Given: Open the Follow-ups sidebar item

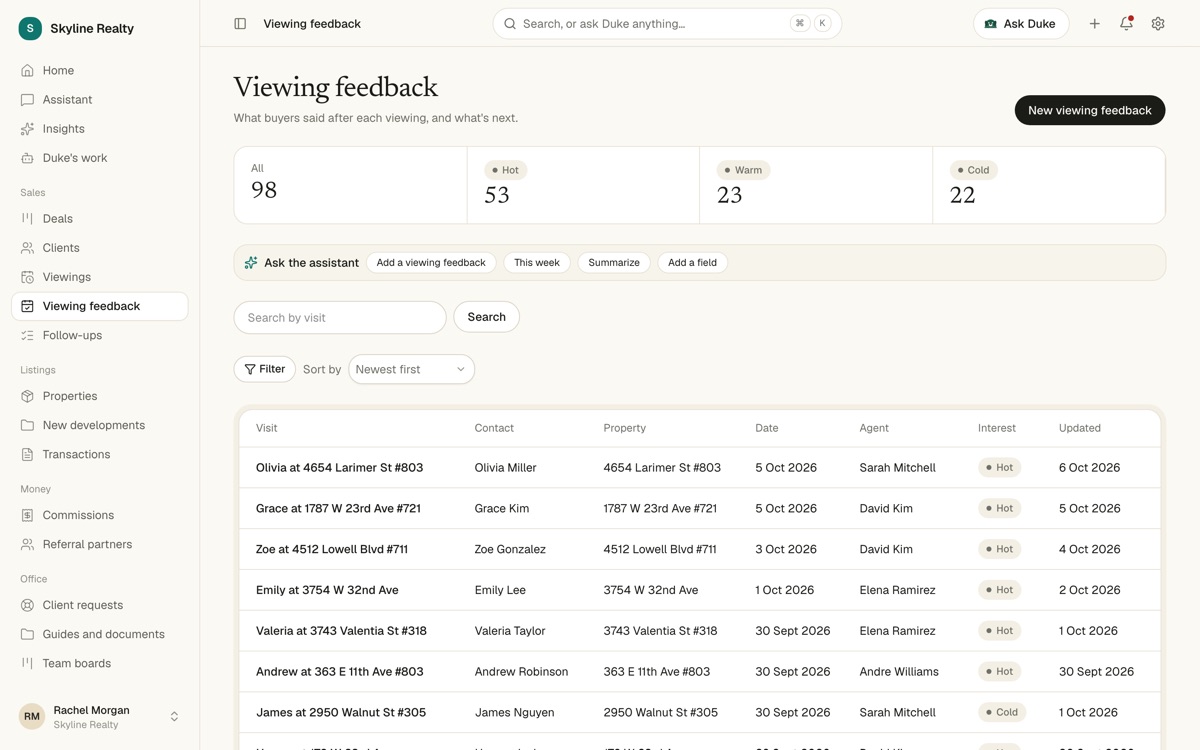Looking at the screenshot, I should (x=100, y=335).
